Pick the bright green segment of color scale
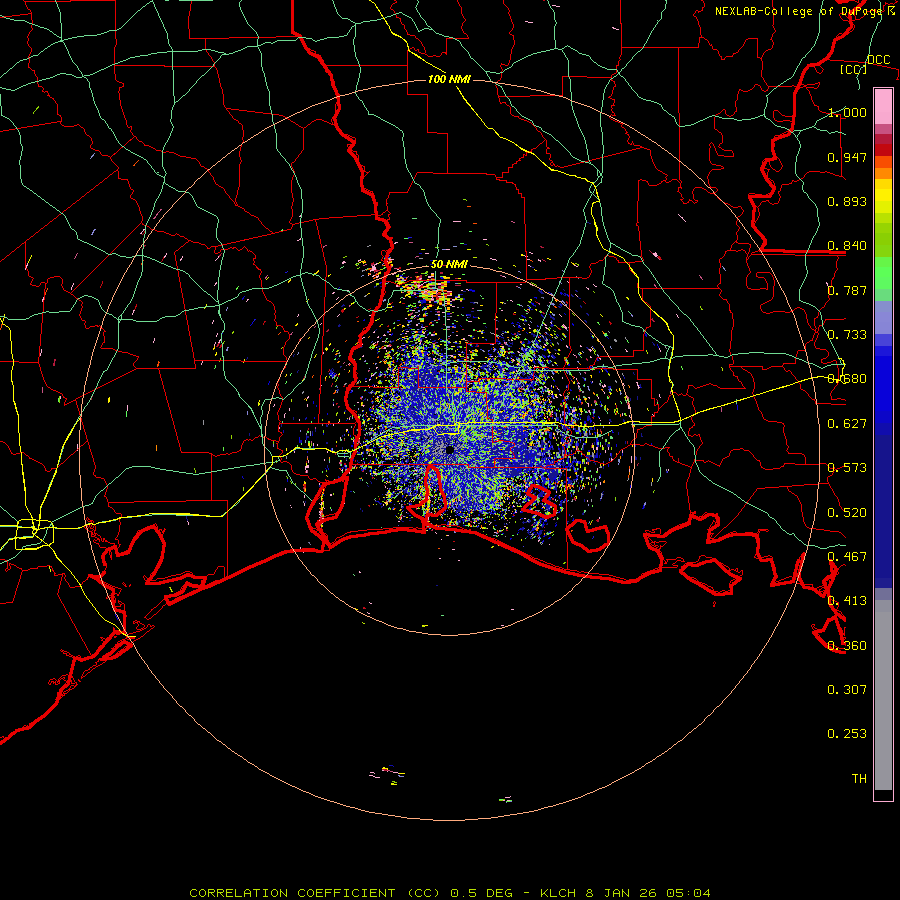 pyautogui.click(x=883, y=273)
